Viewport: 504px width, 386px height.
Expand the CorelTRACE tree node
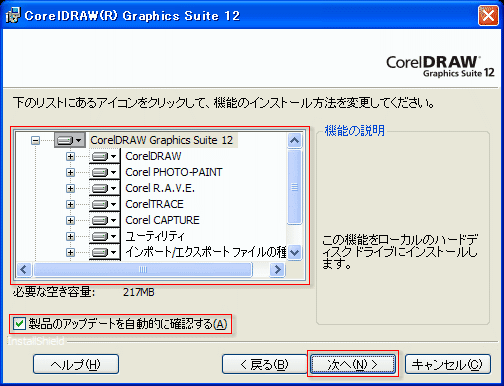(x=70, y=204)
